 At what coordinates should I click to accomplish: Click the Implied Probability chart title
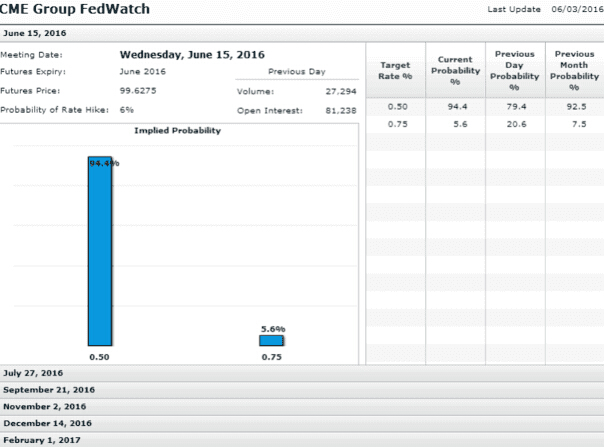[178, 131]
